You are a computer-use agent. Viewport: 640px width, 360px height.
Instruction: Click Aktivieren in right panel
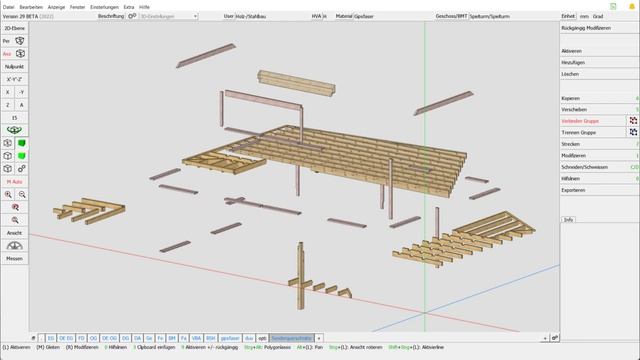point(599,51)
